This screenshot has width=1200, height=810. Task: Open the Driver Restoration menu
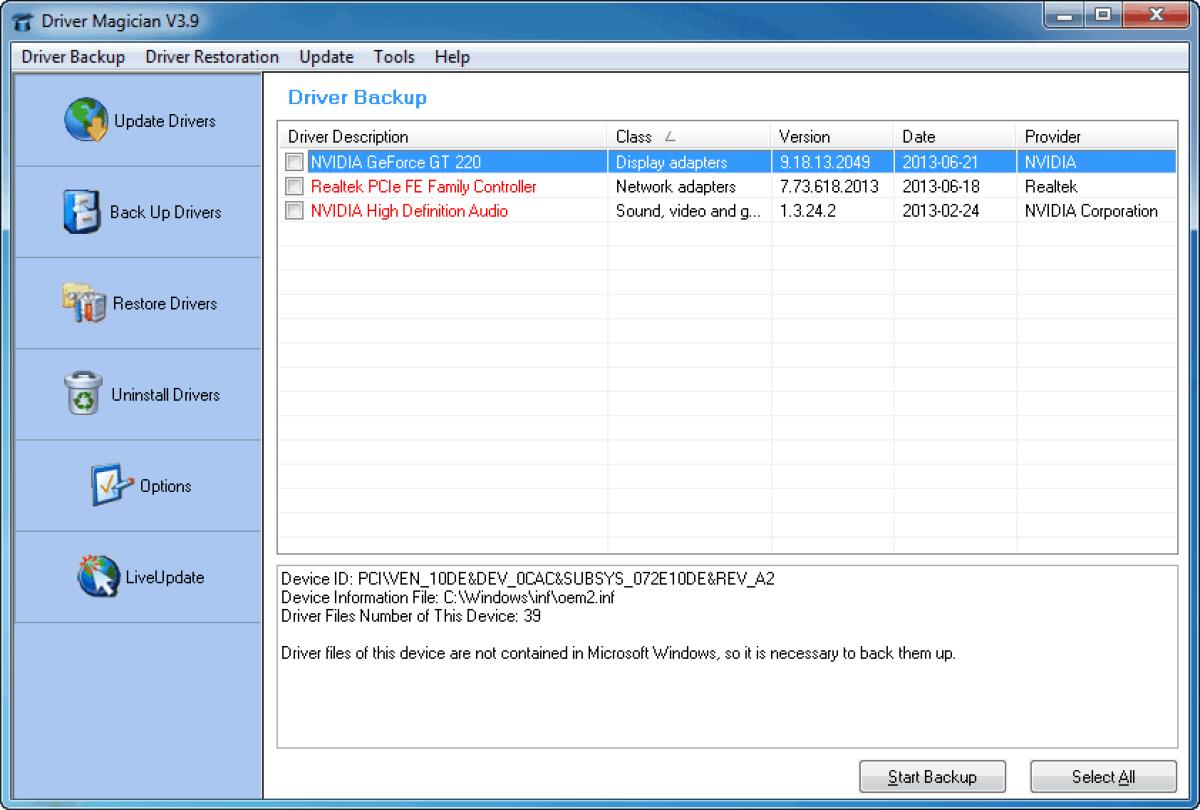211,57
